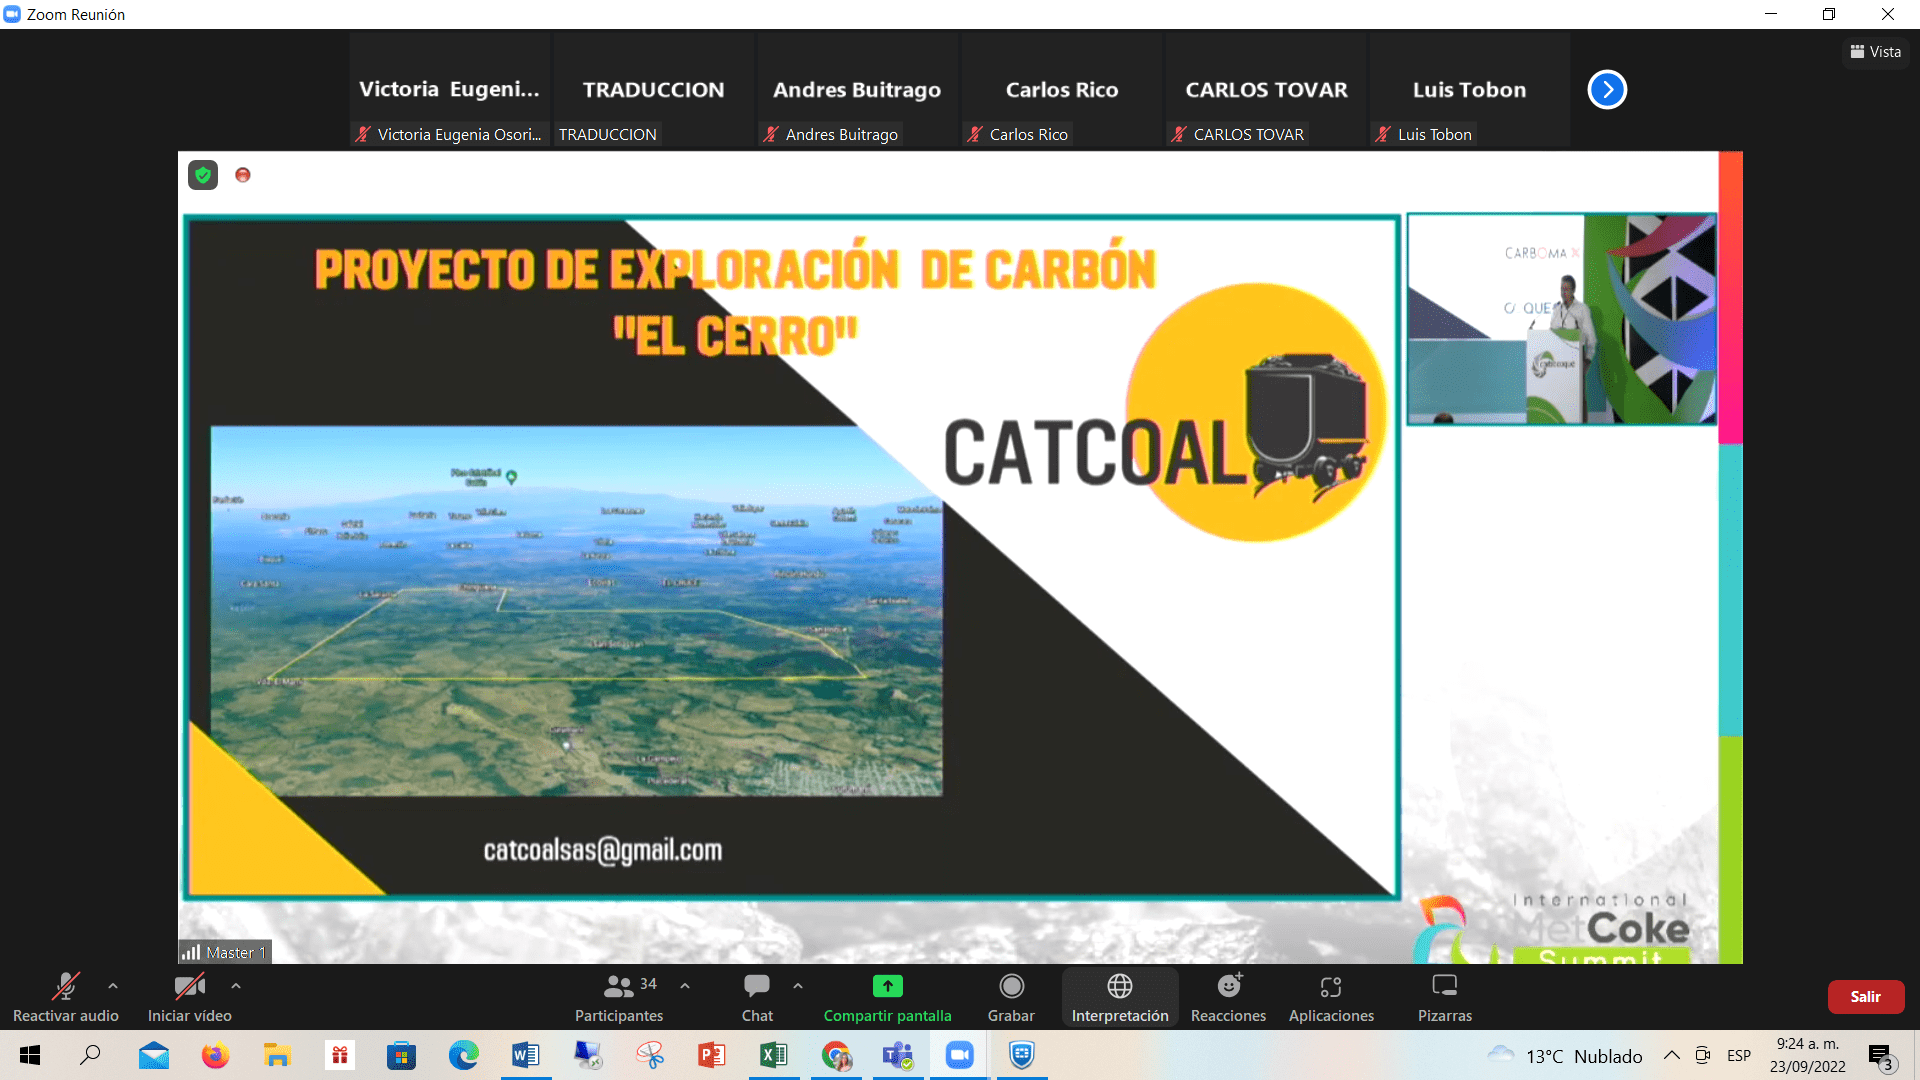
Task: Open the Aplicaciones panel
Action: 1331,997
